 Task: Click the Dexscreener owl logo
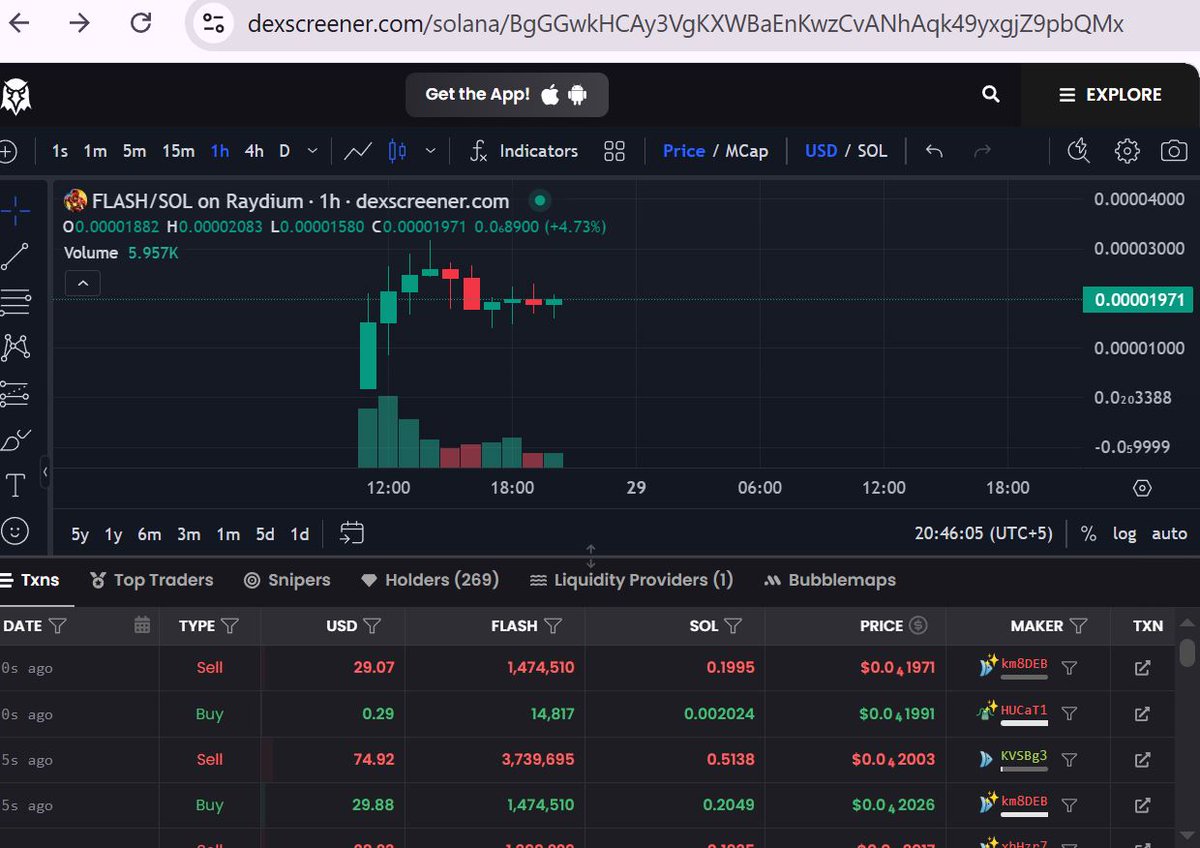[x=16, y=96]
